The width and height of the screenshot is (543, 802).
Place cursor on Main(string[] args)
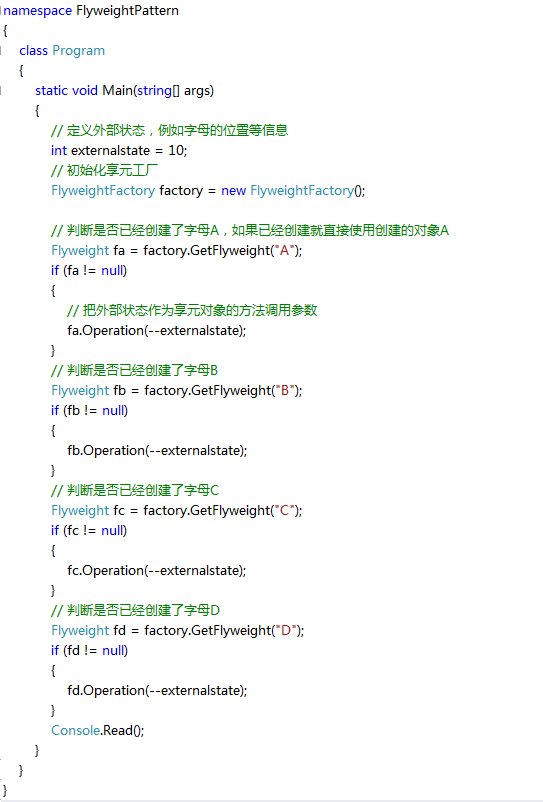(x=158, y=91)
